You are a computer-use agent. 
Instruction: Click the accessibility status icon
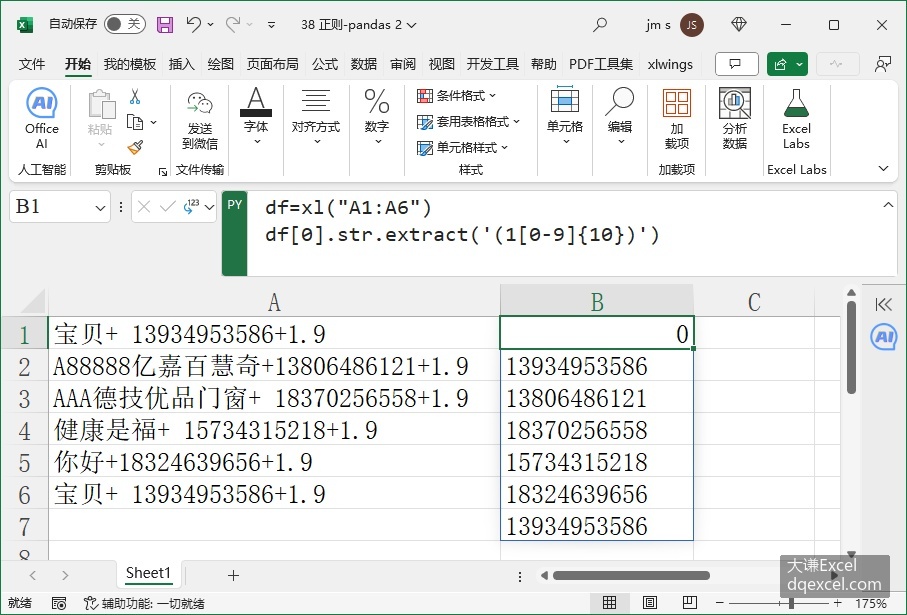[x=90, y=603]
